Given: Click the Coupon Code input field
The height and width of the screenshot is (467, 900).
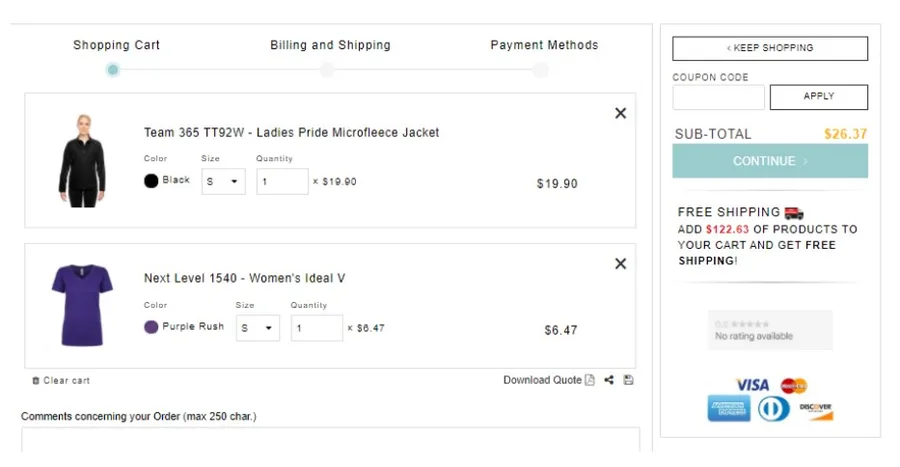Looking at the screenshot, I should click(x=718, y=97).
